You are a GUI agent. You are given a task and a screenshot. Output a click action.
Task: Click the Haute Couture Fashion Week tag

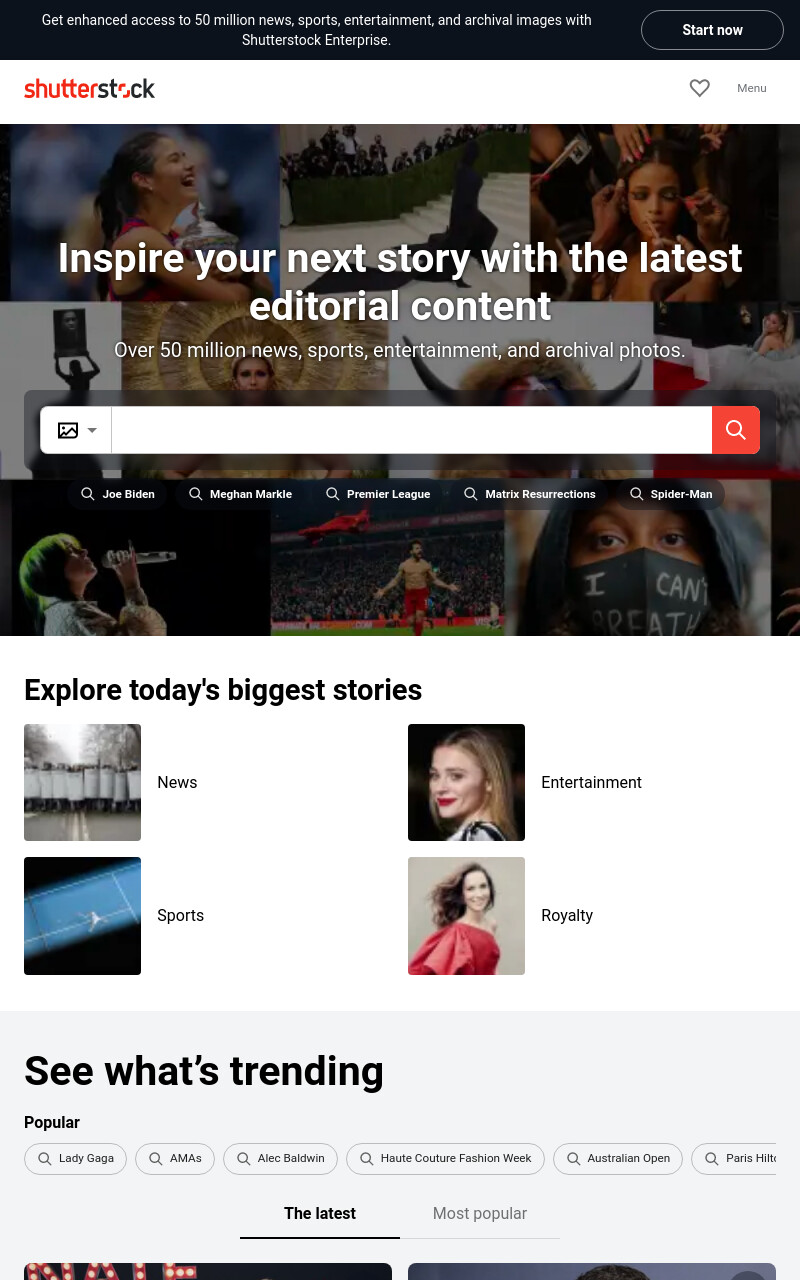coord(445,1159)
